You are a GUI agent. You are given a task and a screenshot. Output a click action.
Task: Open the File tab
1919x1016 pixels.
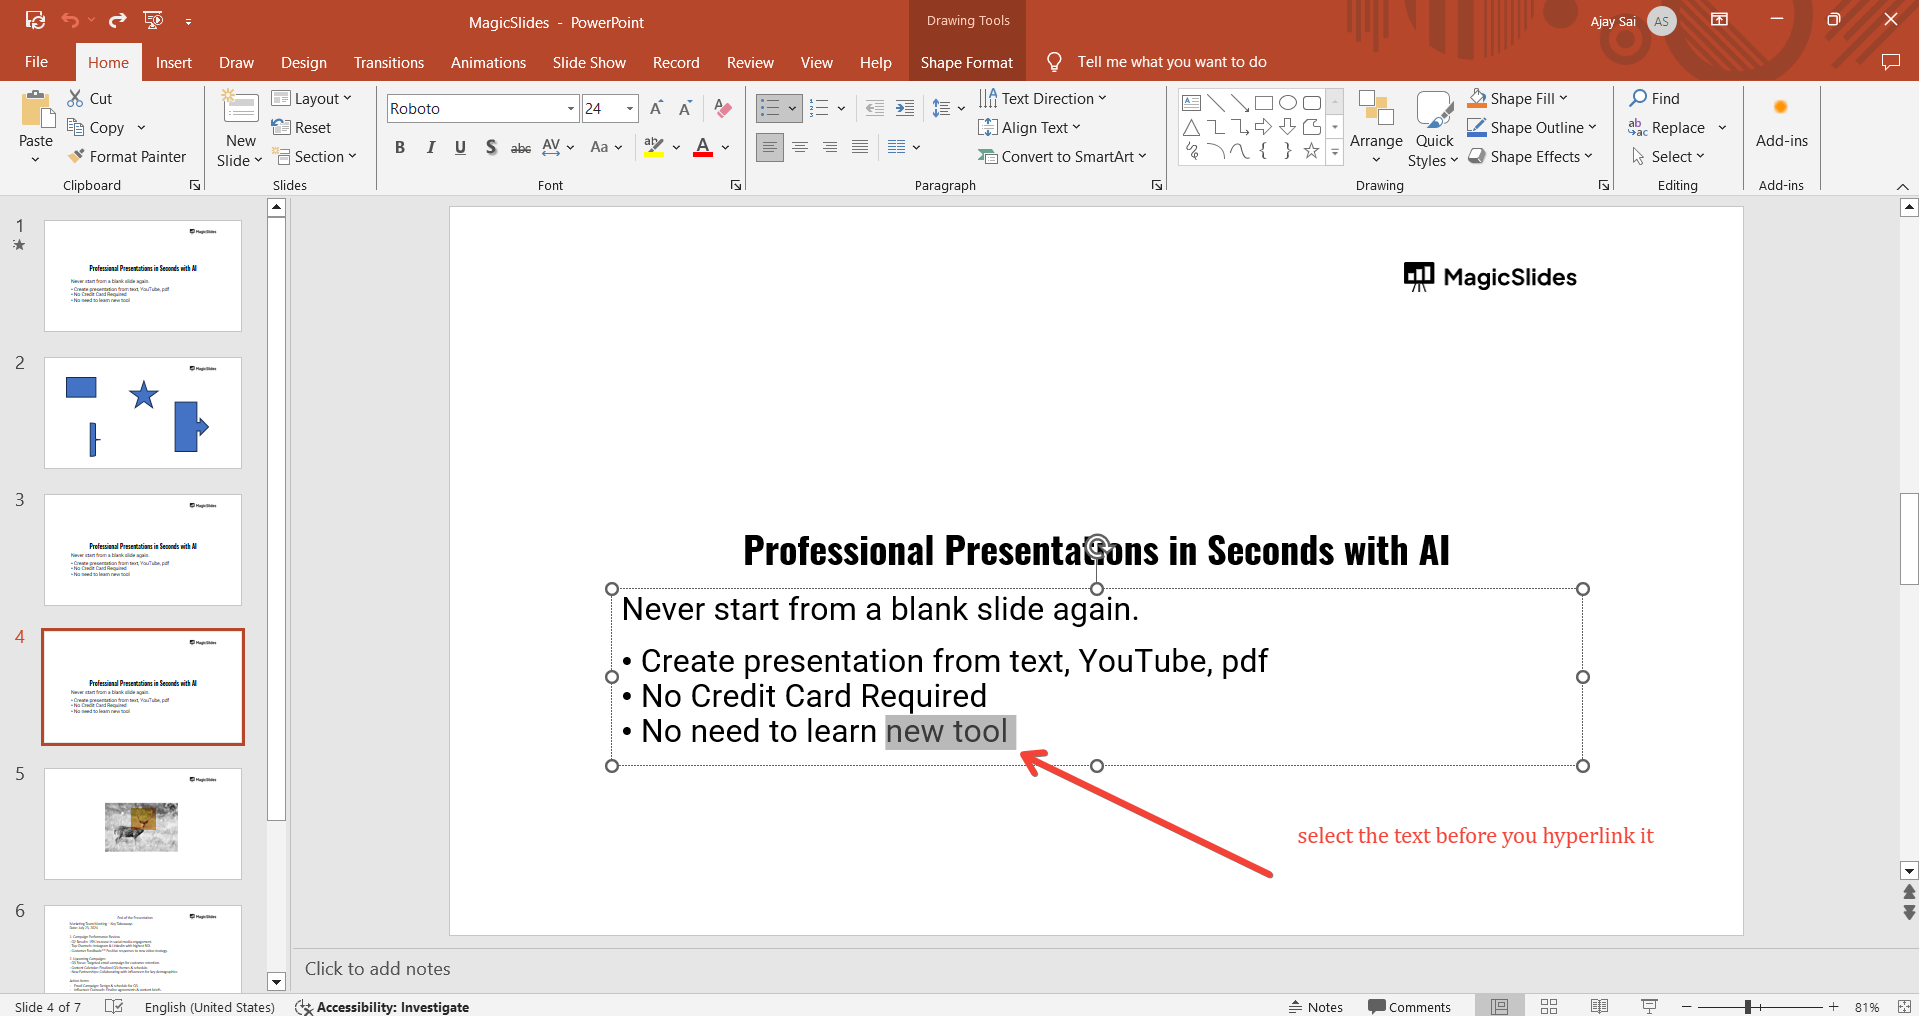tap(36, 62)
